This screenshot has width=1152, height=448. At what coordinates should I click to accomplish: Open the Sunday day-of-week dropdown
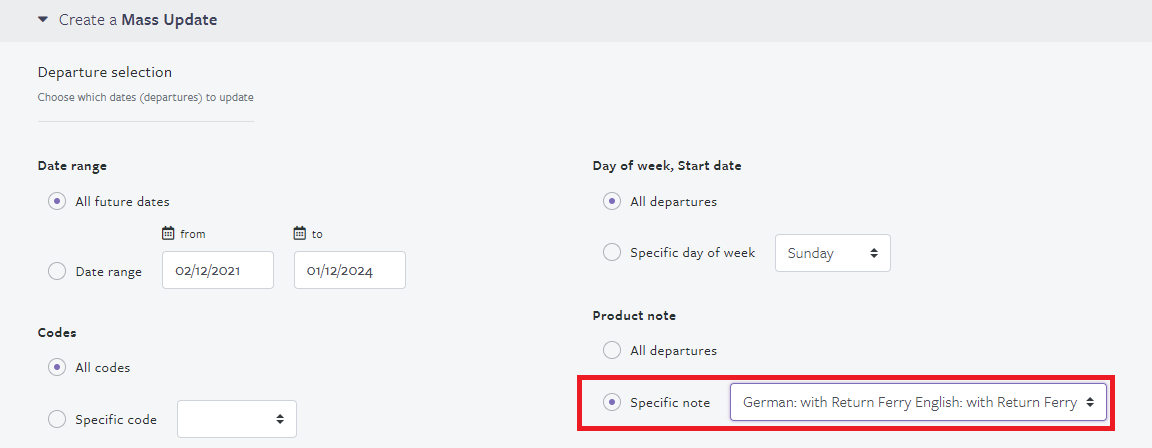(x=832, y=253)
